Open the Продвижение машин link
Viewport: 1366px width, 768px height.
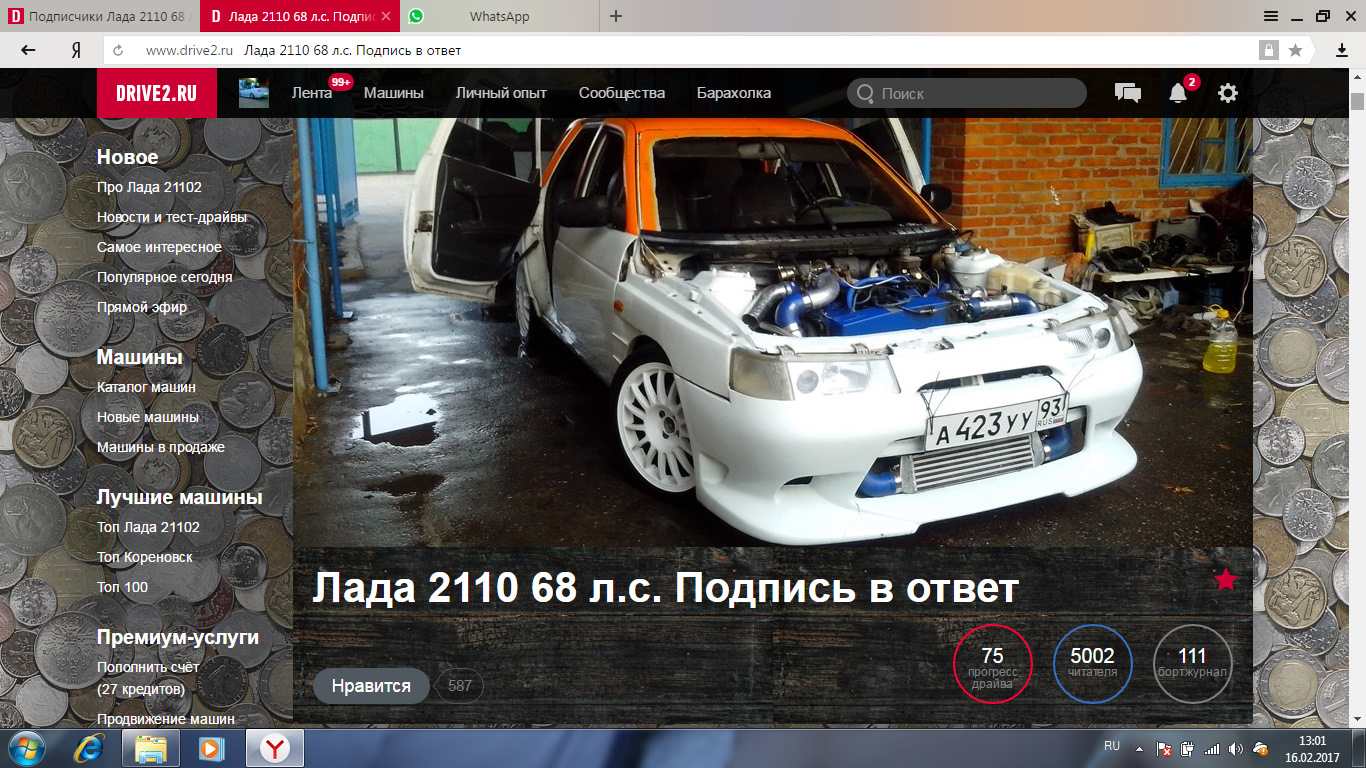[x=166, y=719]
